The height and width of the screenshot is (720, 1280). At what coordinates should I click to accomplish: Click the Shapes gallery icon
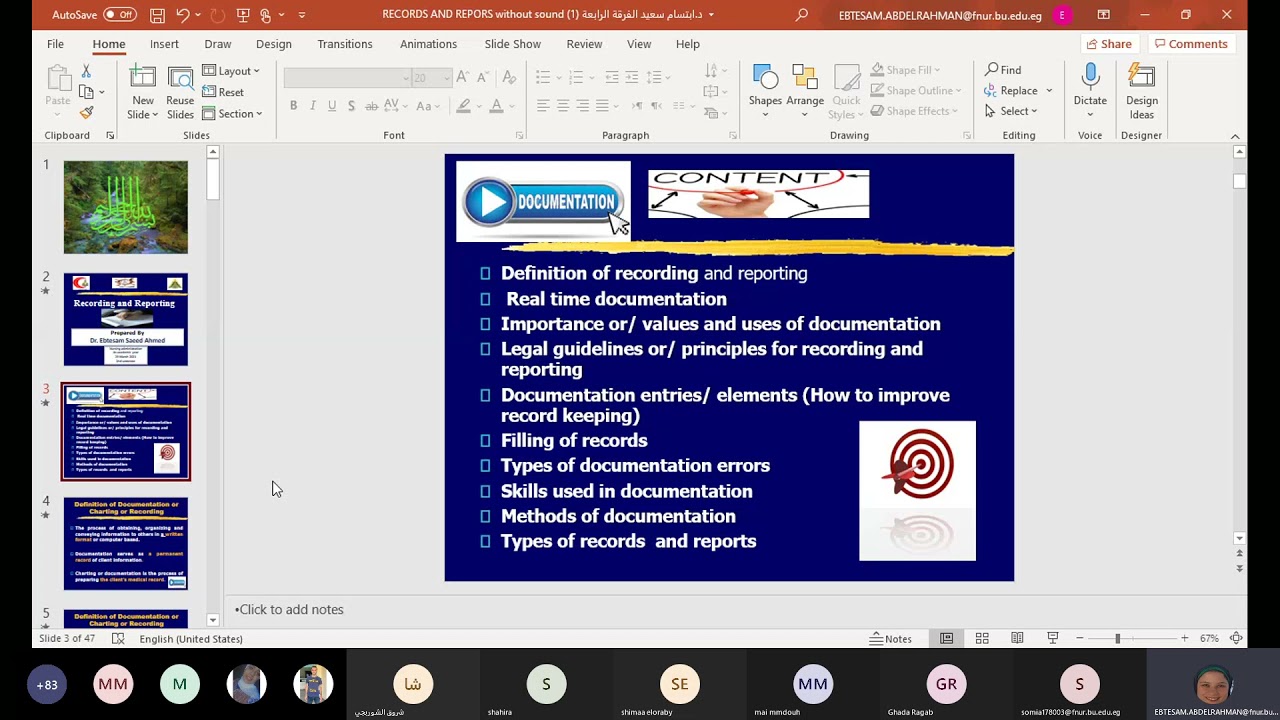[x=765, y=78]
